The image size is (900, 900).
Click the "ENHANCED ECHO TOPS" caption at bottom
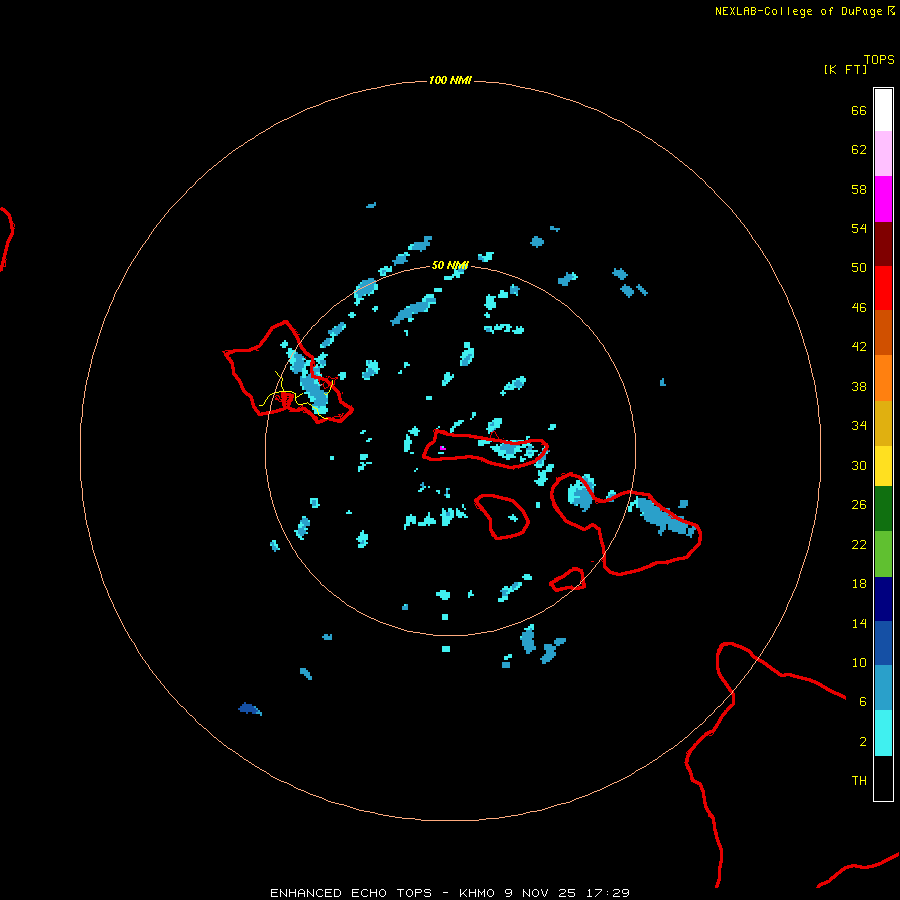click(x=351, y=893)
